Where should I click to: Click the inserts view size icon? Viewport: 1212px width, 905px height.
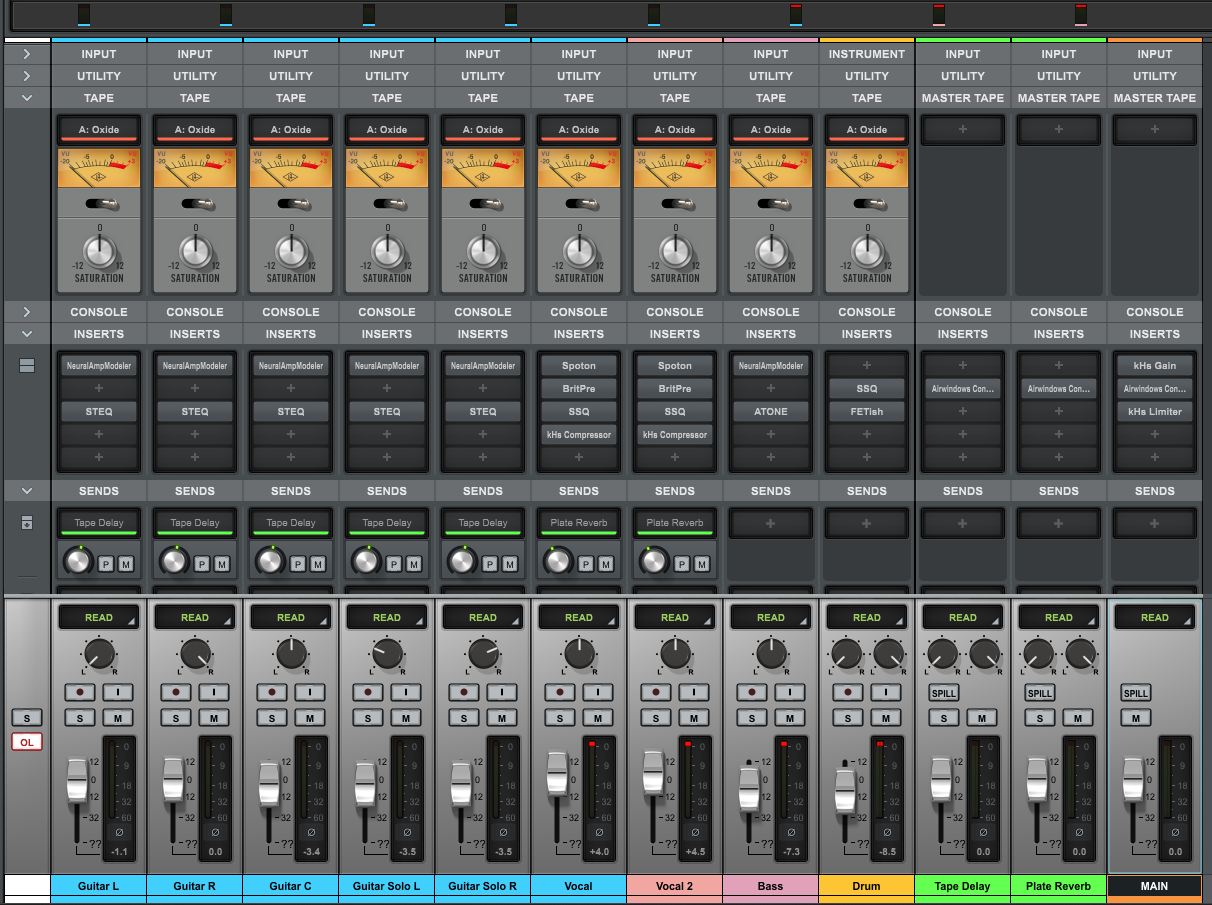pyautogui.click(x=27, y=366)
